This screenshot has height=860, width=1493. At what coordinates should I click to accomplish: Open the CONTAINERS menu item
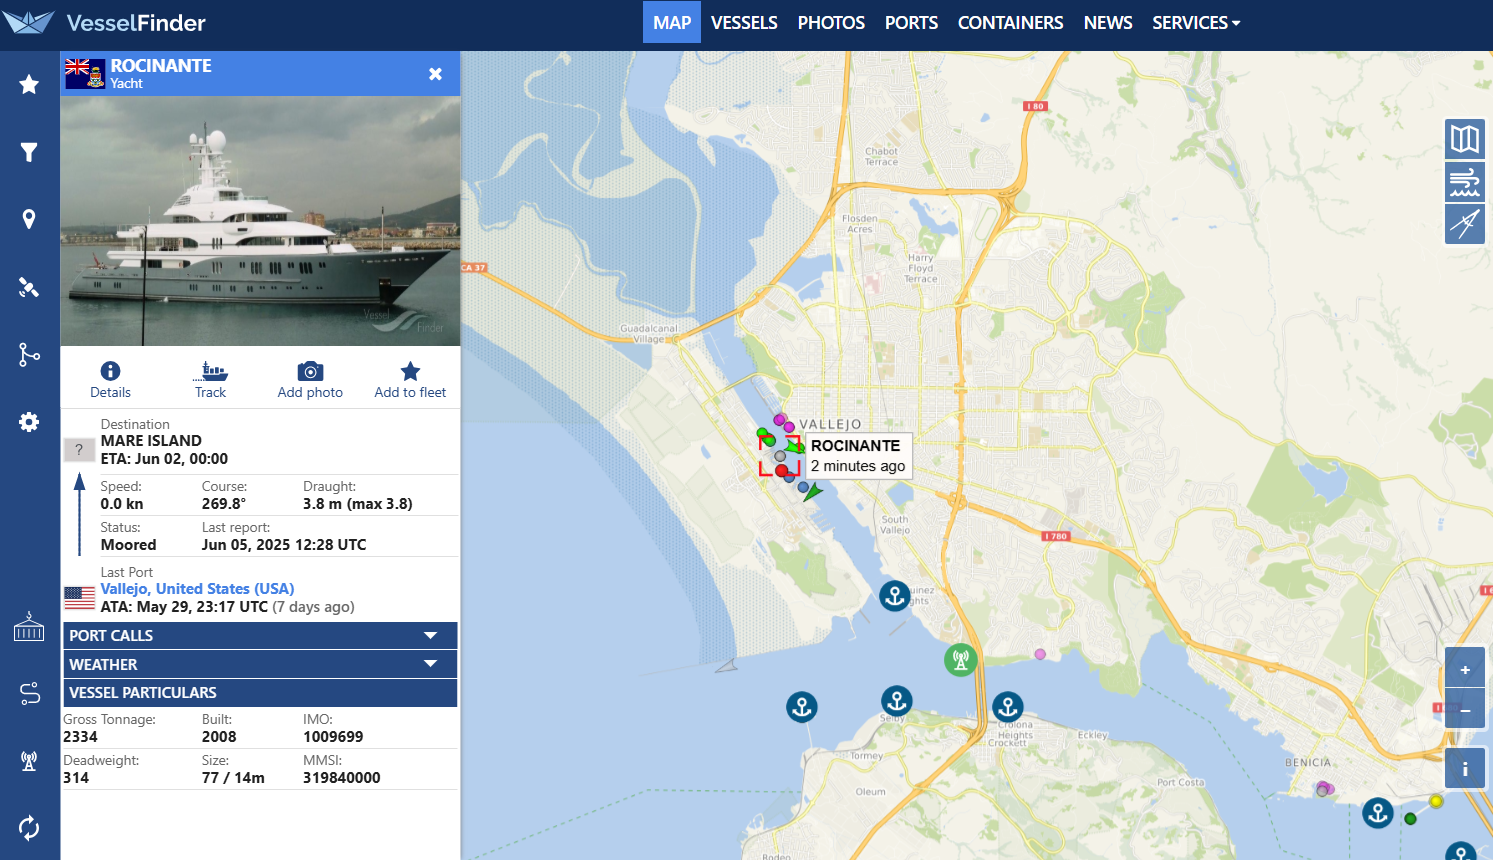pos(1010,22)
